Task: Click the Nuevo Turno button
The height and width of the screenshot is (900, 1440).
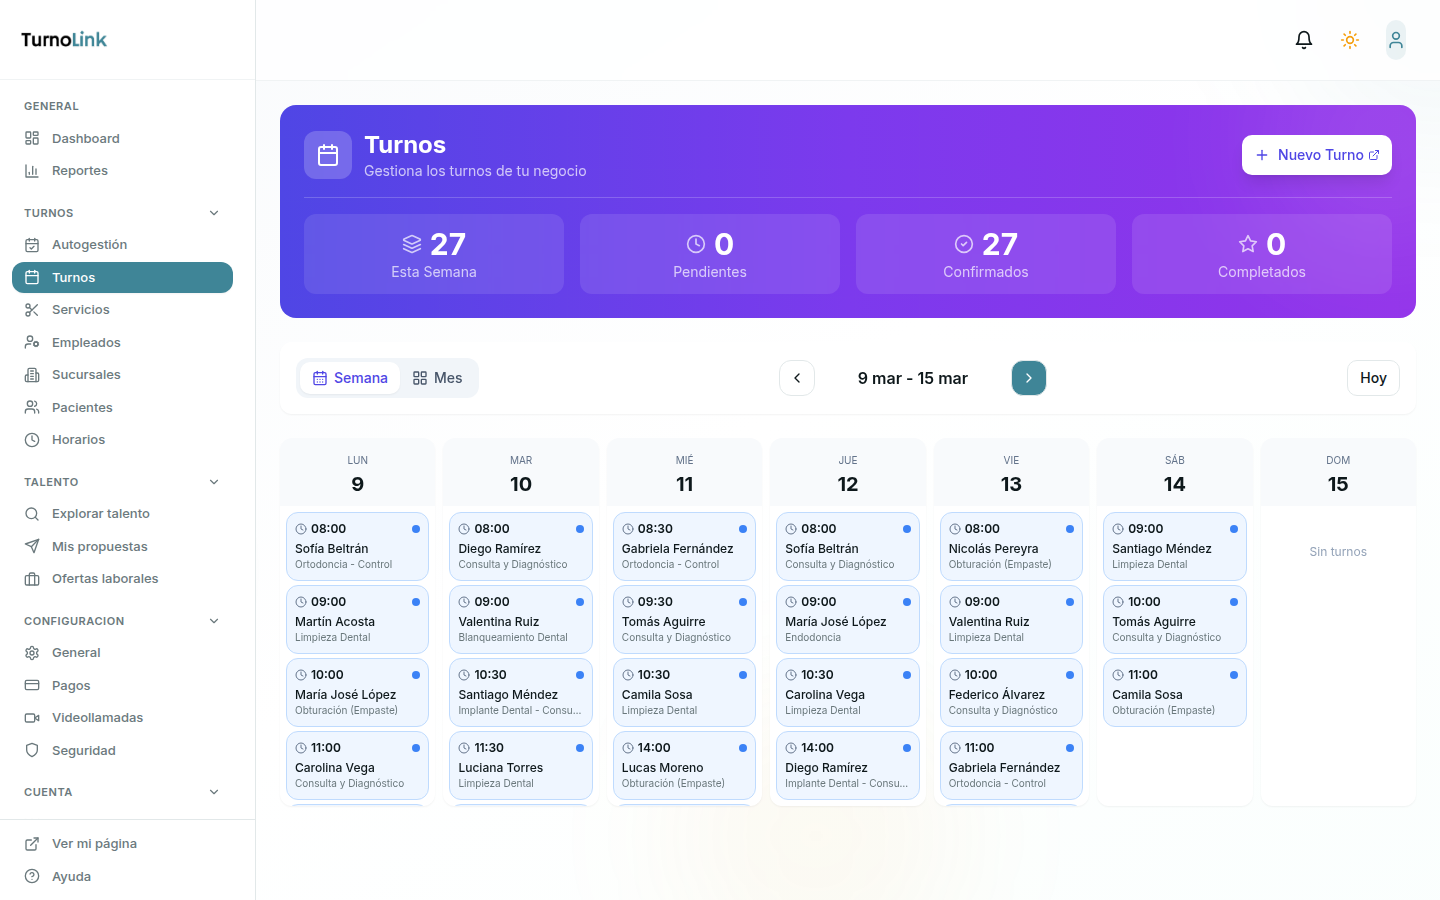Action: [x=1316, y=155]
